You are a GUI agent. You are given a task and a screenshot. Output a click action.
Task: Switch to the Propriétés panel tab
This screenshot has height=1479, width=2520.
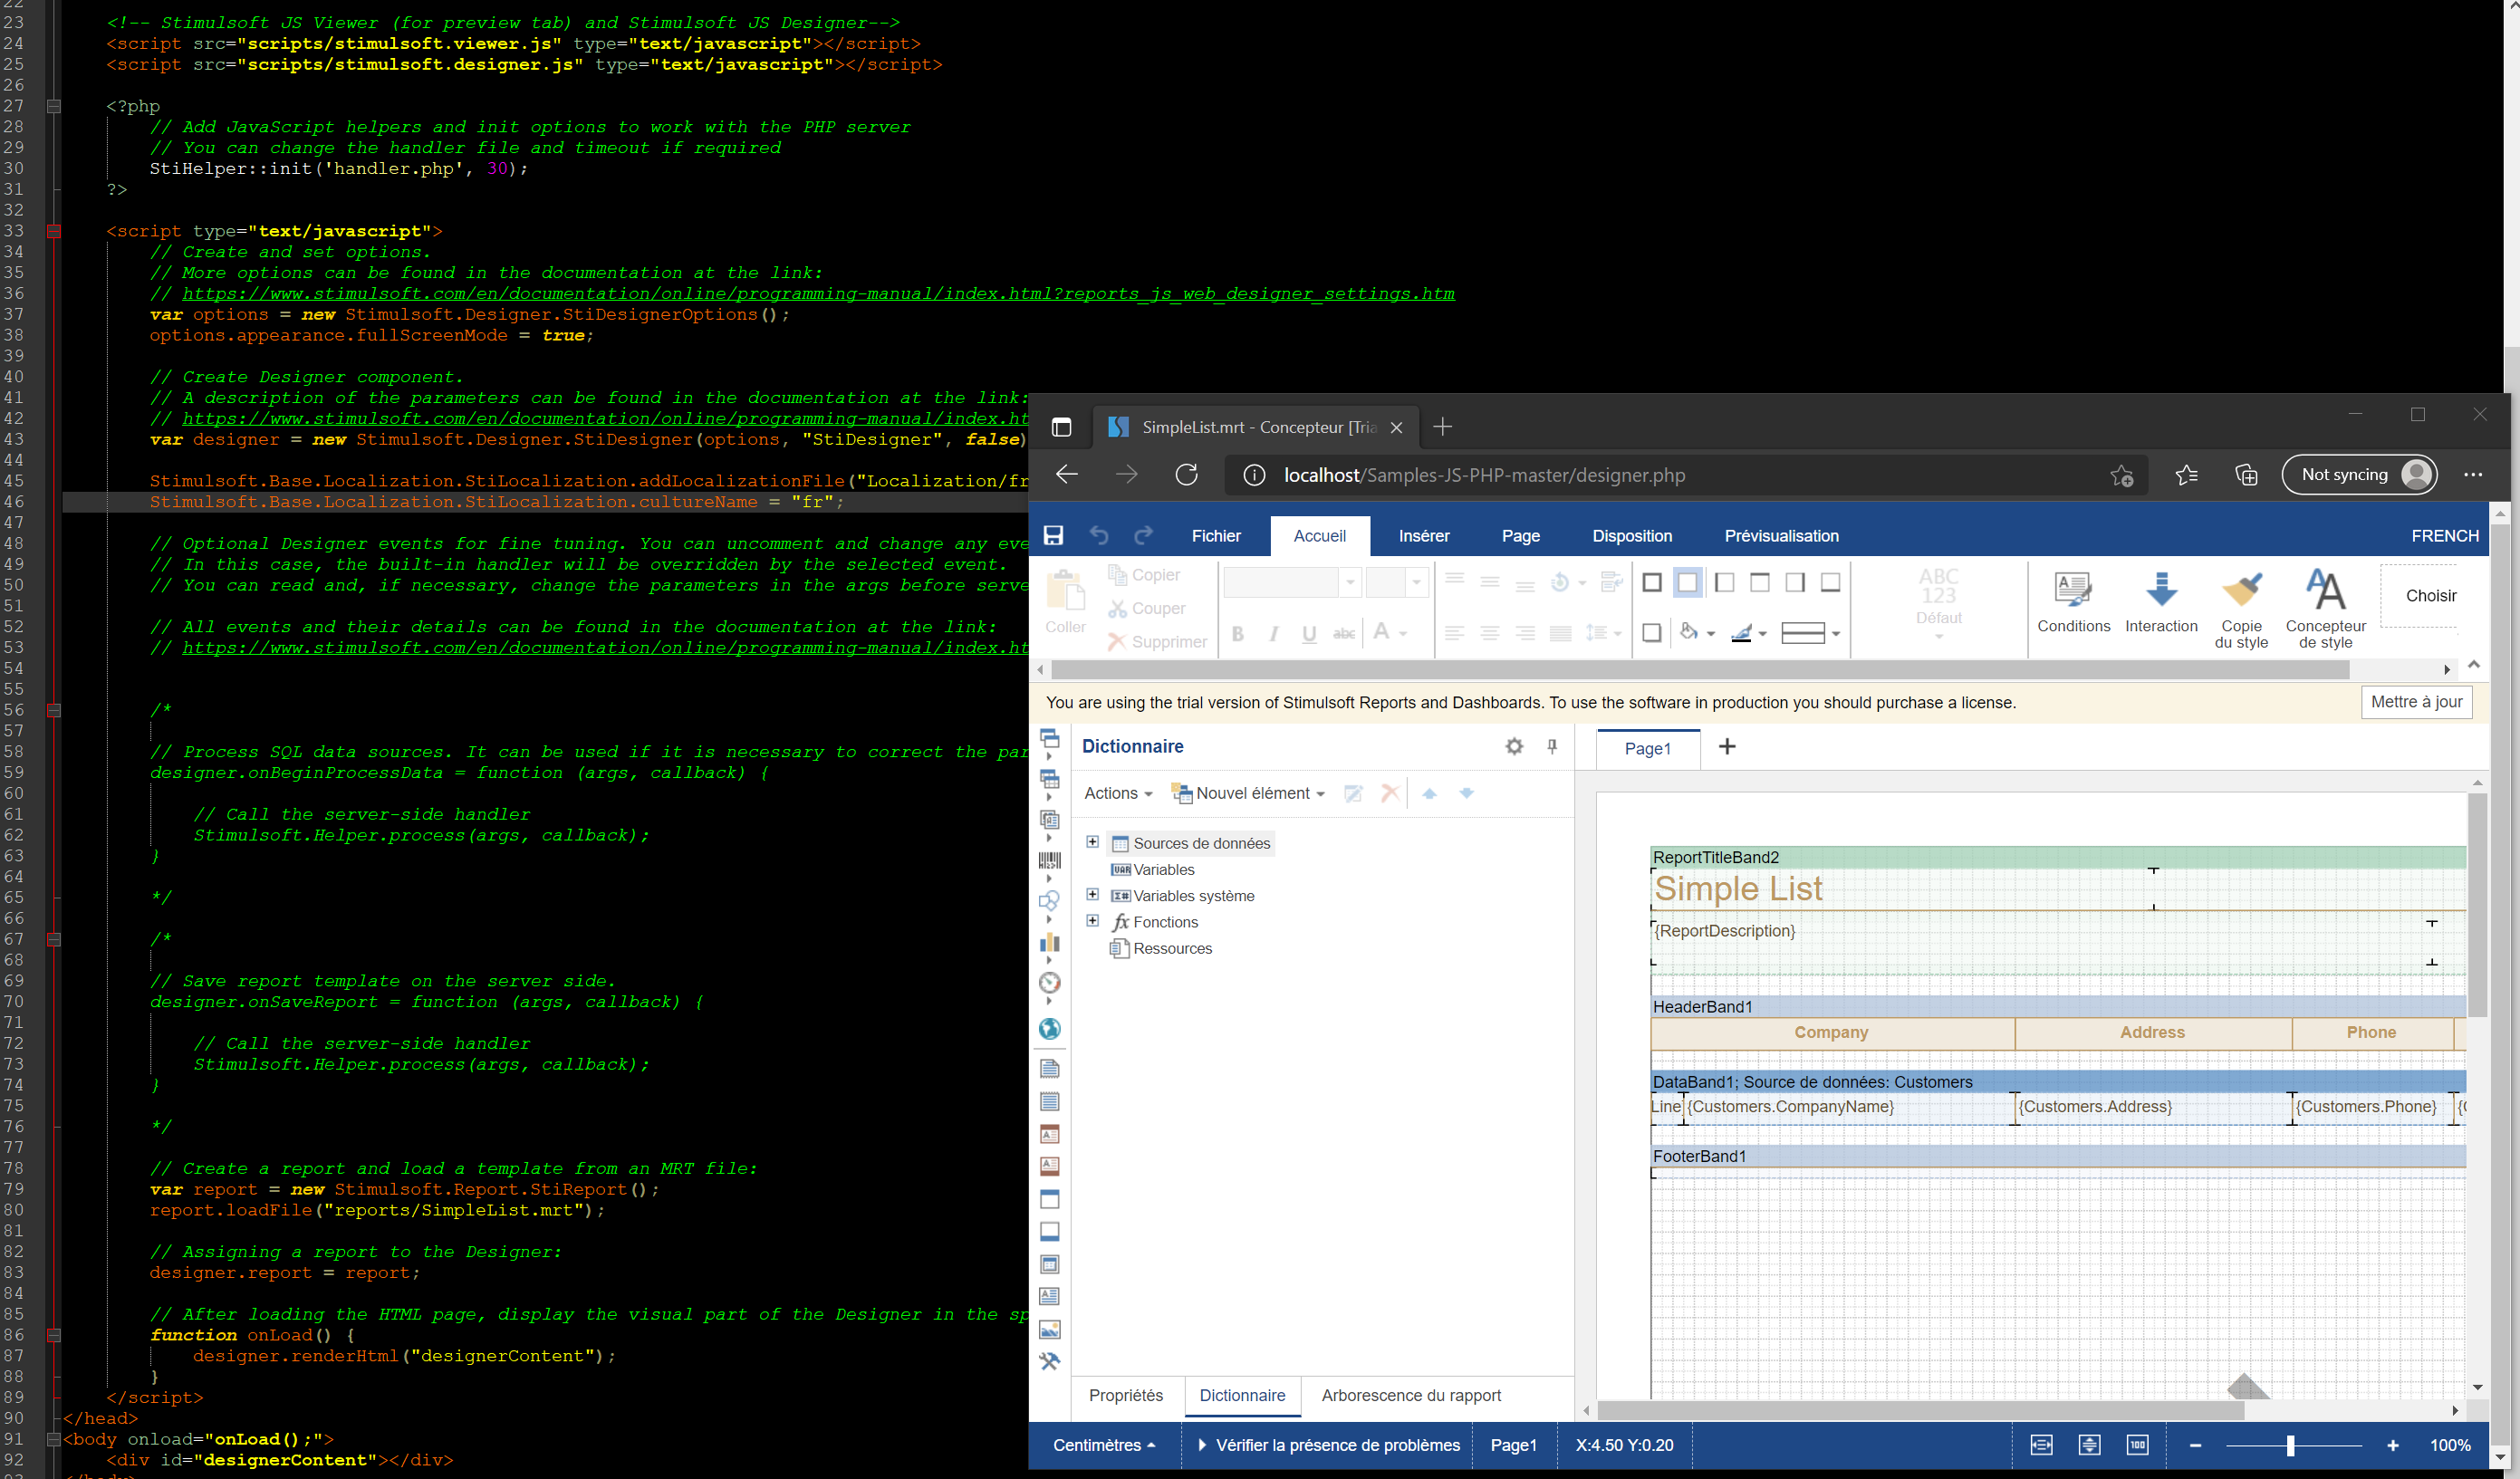pyautogui.click(x=1126, y=1395)
